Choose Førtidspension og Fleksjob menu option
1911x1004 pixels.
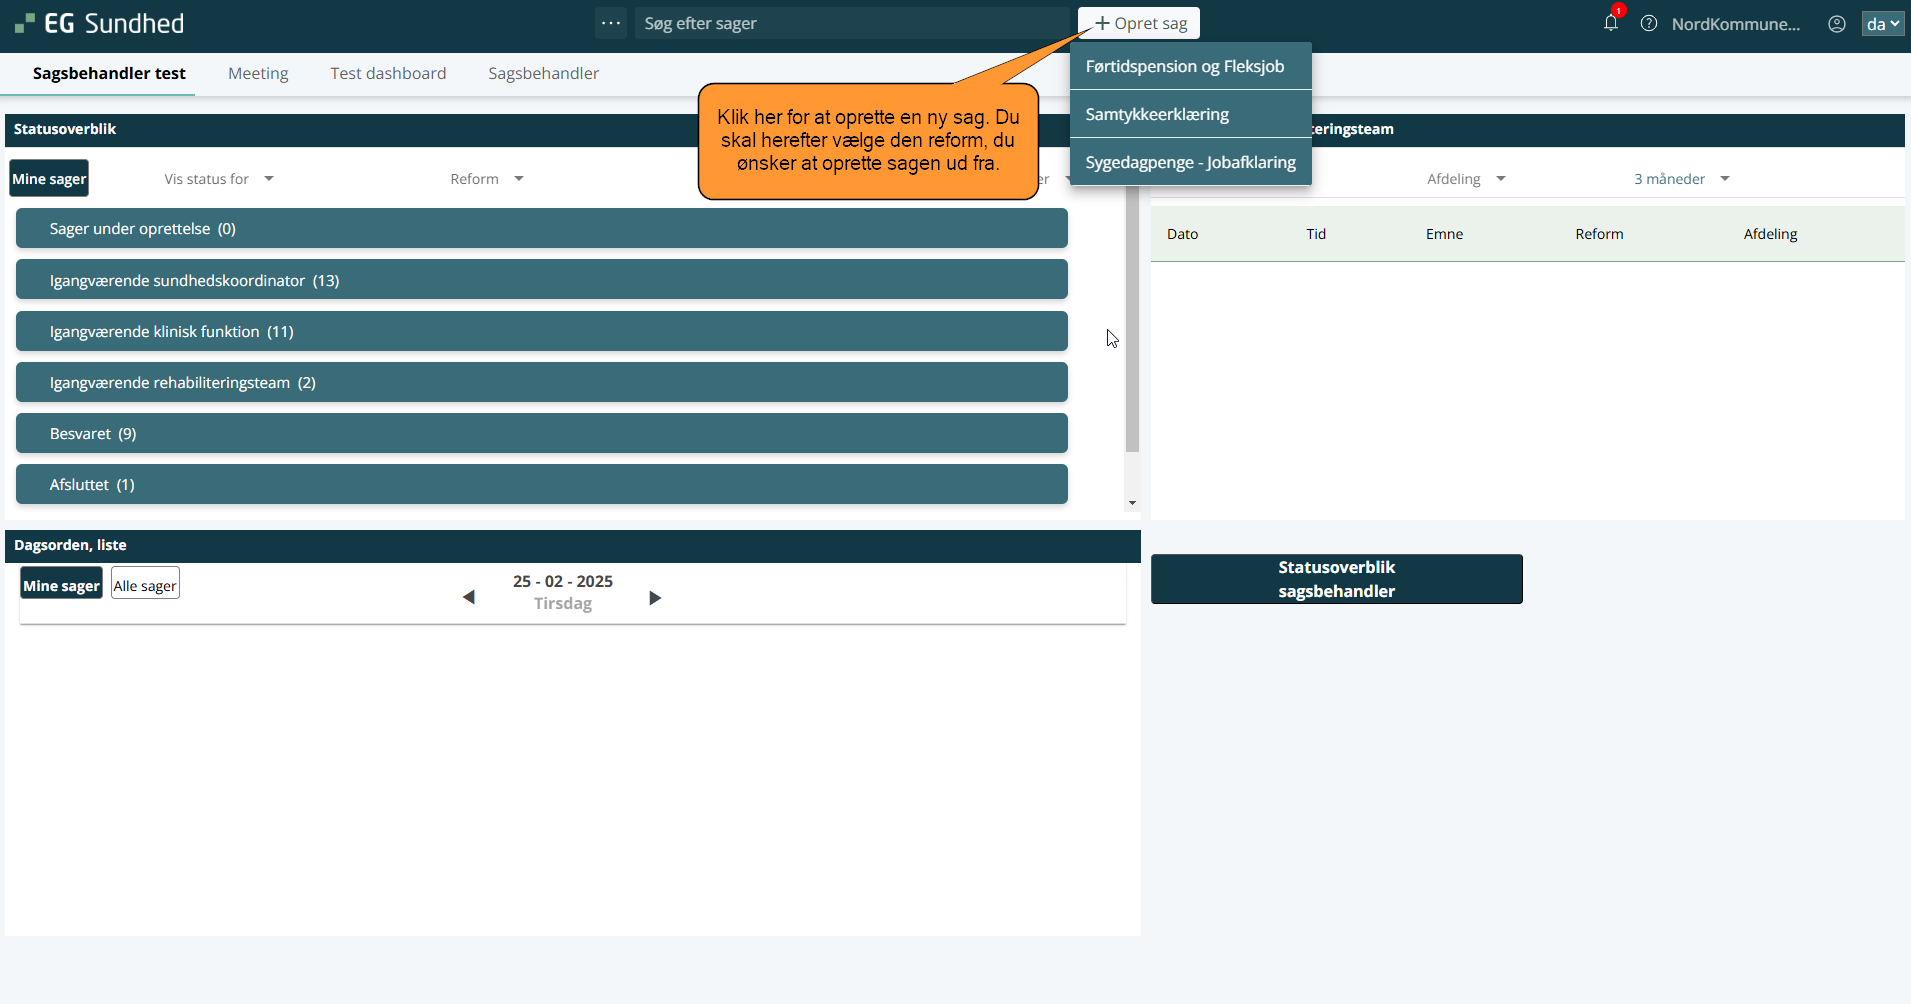(1185, 66)
